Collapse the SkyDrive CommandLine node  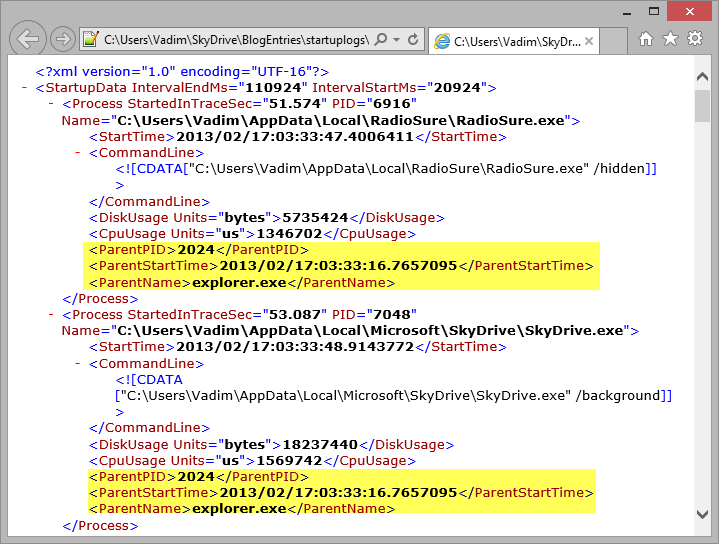[x=78, y=363]
